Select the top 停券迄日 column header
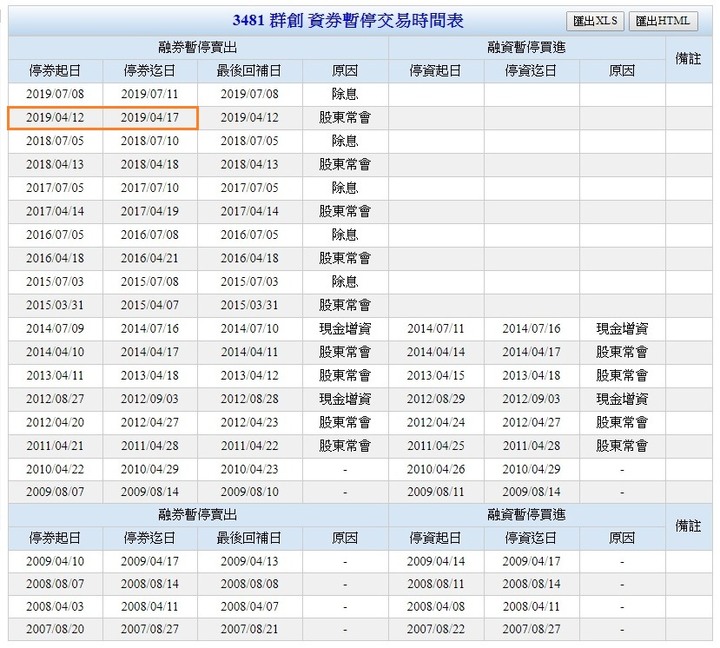 click(150, 71)
